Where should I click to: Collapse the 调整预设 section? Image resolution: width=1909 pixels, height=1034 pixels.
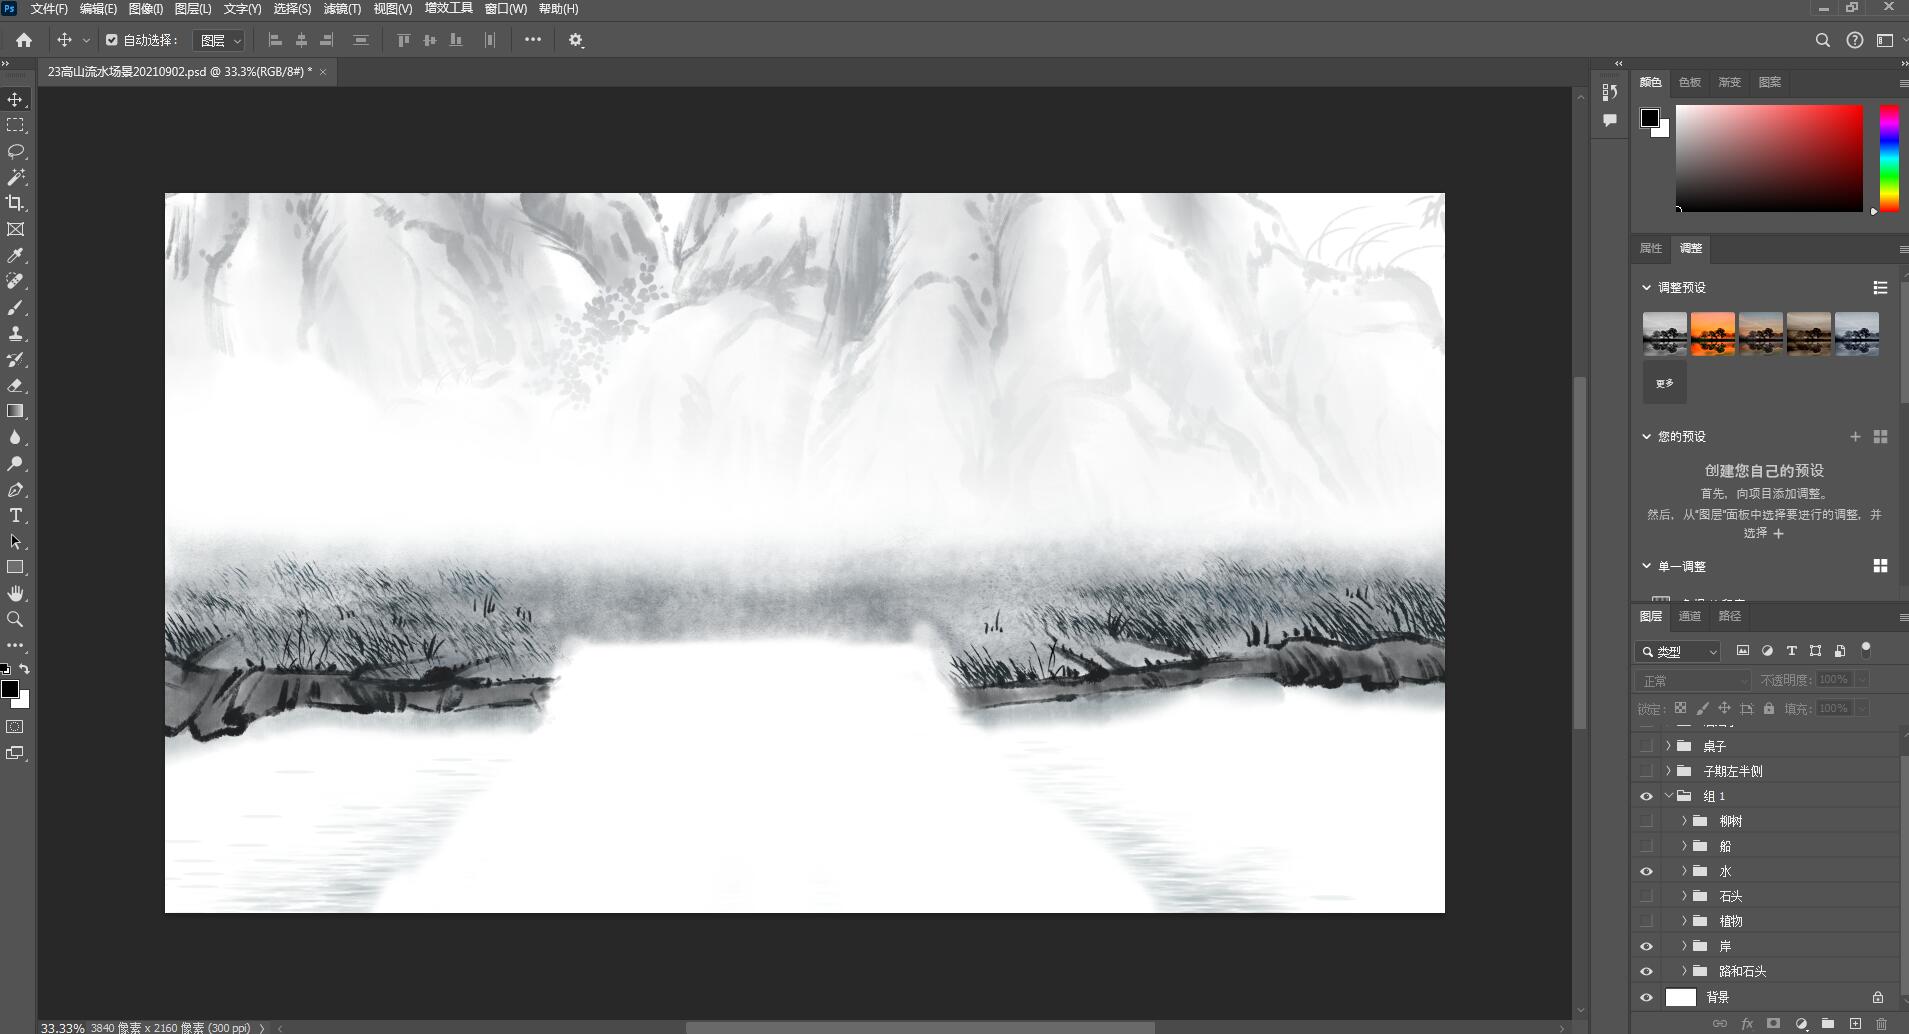tap(1647, 287)
